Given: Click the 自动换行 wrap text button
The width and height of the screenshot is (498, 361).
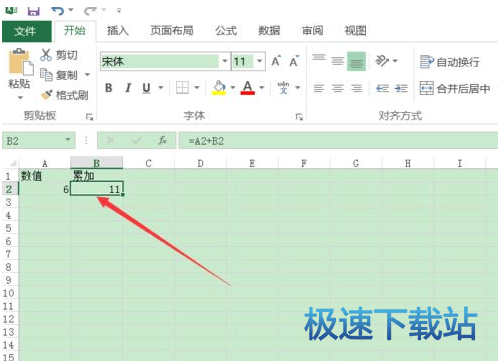Looking at the screenshot, I should coord(450,62).
